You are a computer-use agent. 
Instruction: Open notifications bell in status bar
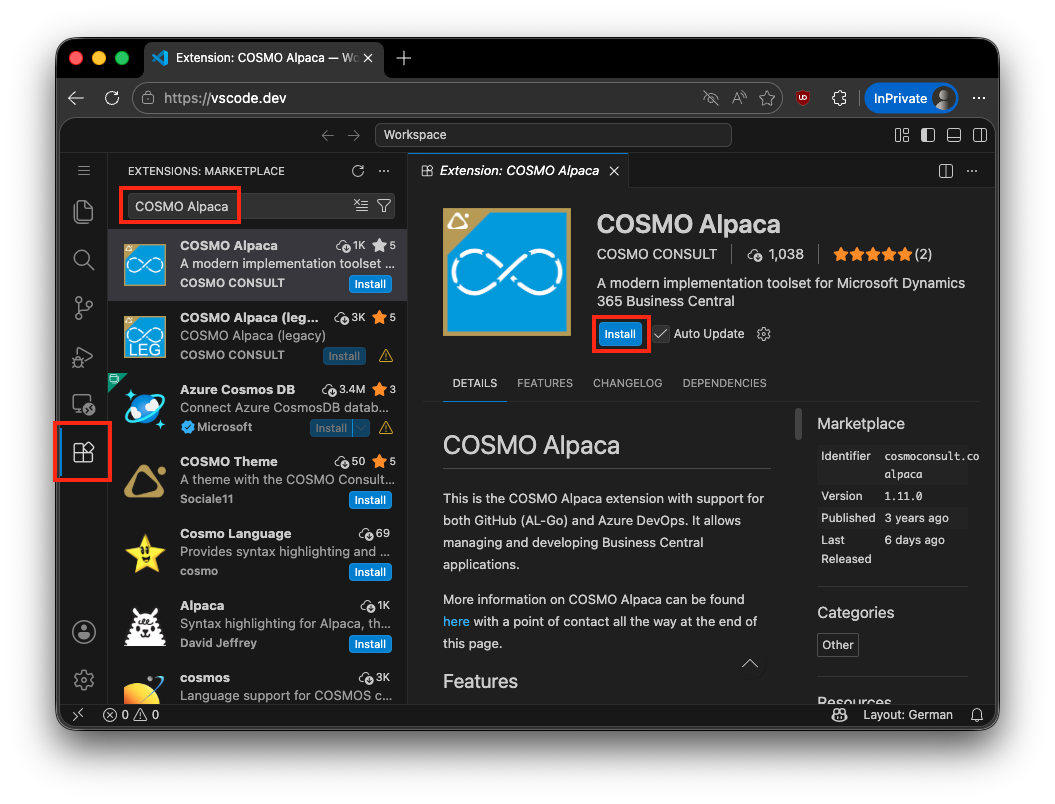pyautogui.click(x=977, y=715)
